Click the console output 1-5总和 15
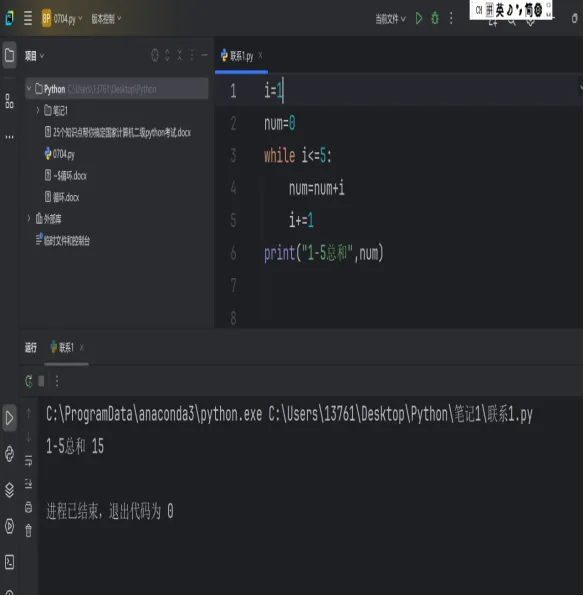Viewport: 584px width, 596px height. pos(75,446)
